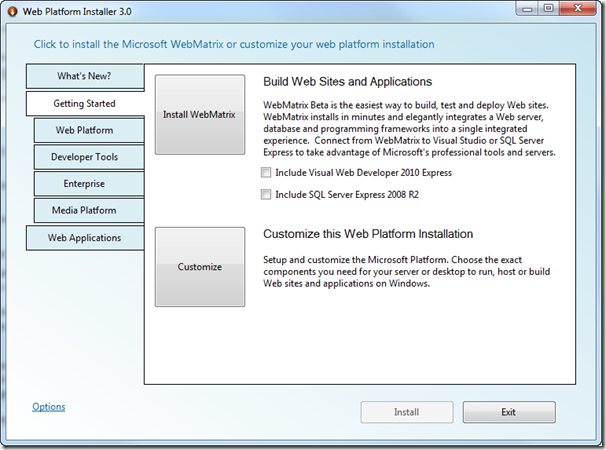The width and height of the screenshot is (606, 450).
Task: Open the Options link
Action: 49,407
